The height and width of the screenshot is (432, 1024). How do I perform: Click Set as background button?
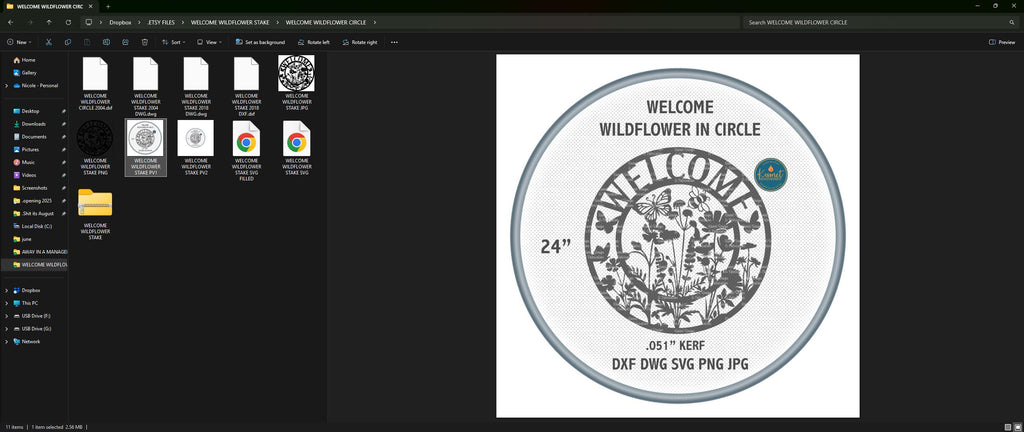[x=261, y=42]
